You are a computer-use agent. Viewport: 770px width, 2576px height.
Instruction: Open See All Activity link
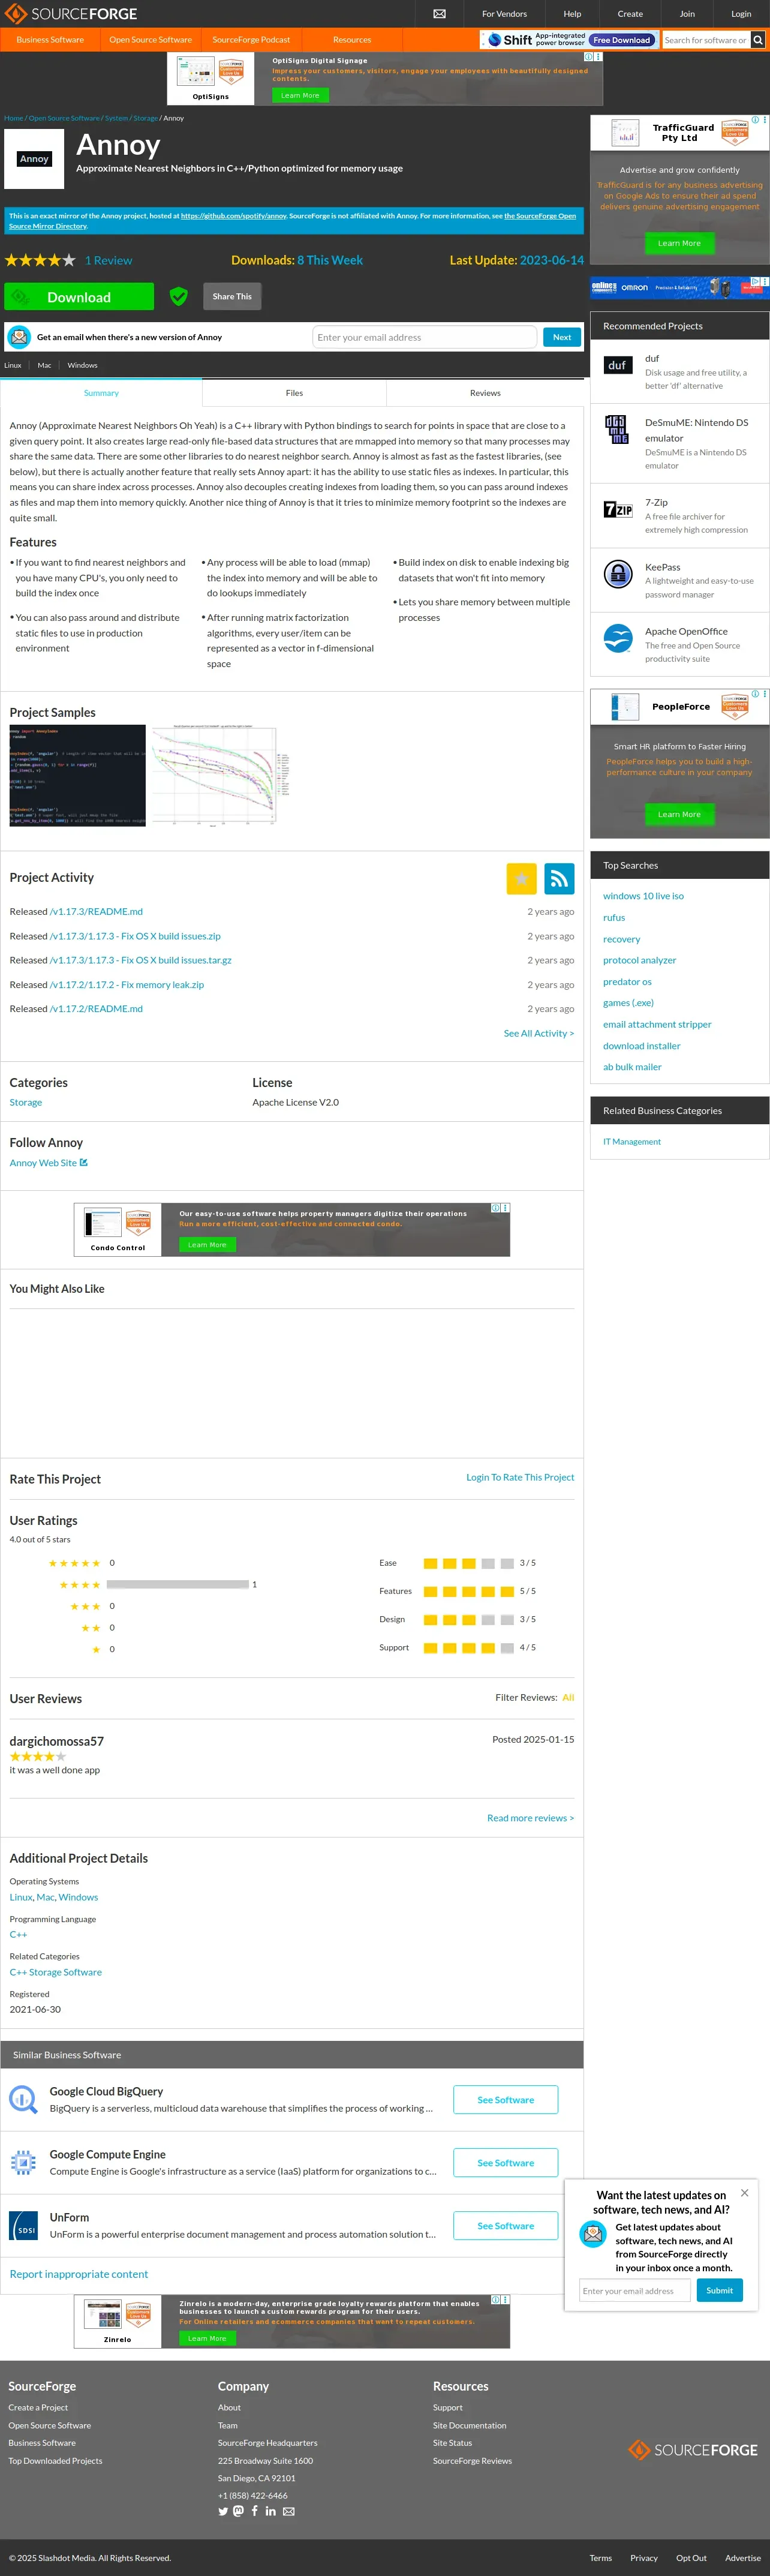pos(538,1033)
